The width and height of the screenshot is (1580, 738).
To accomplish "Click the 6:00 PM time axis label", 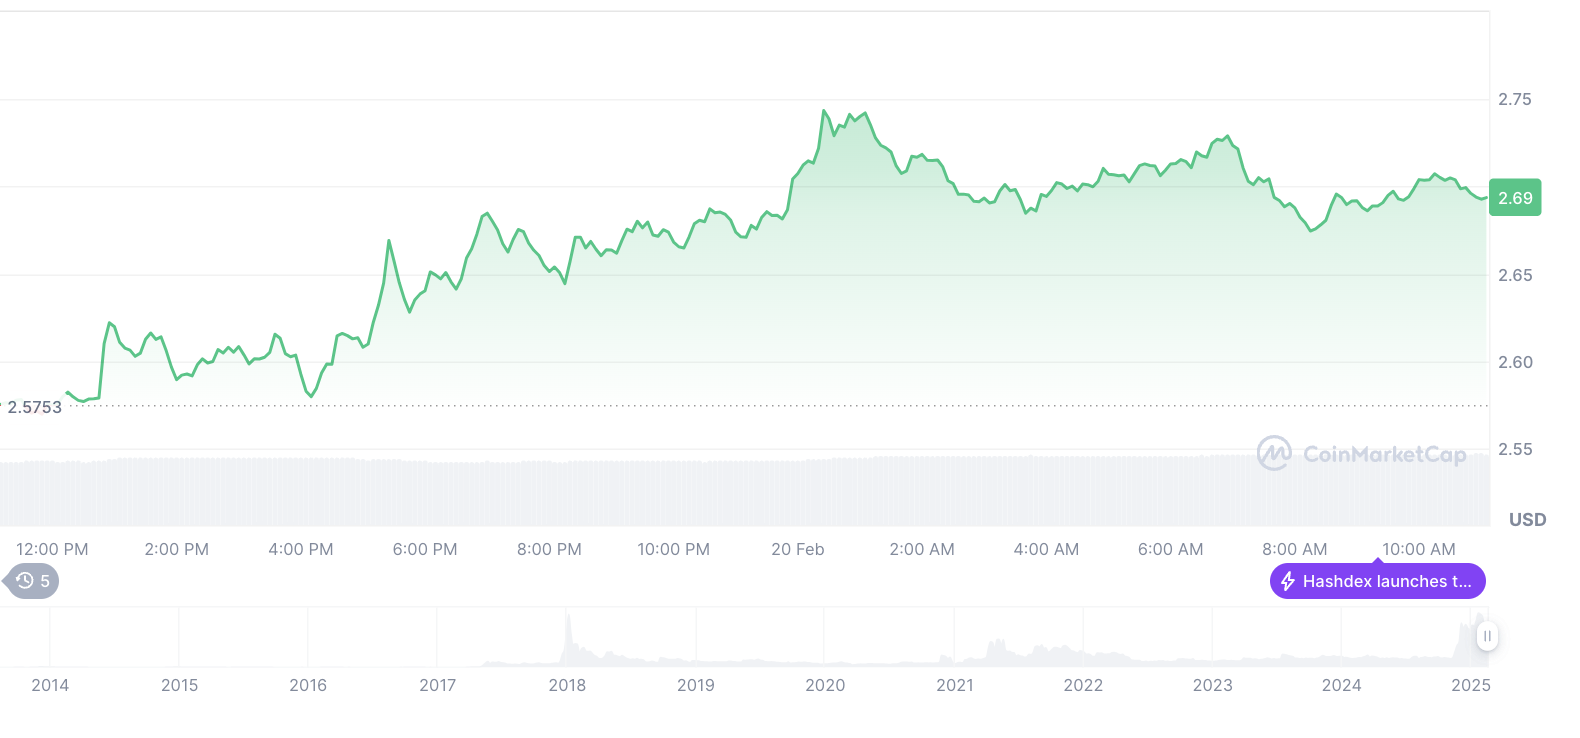I will [x=425, y=549].
